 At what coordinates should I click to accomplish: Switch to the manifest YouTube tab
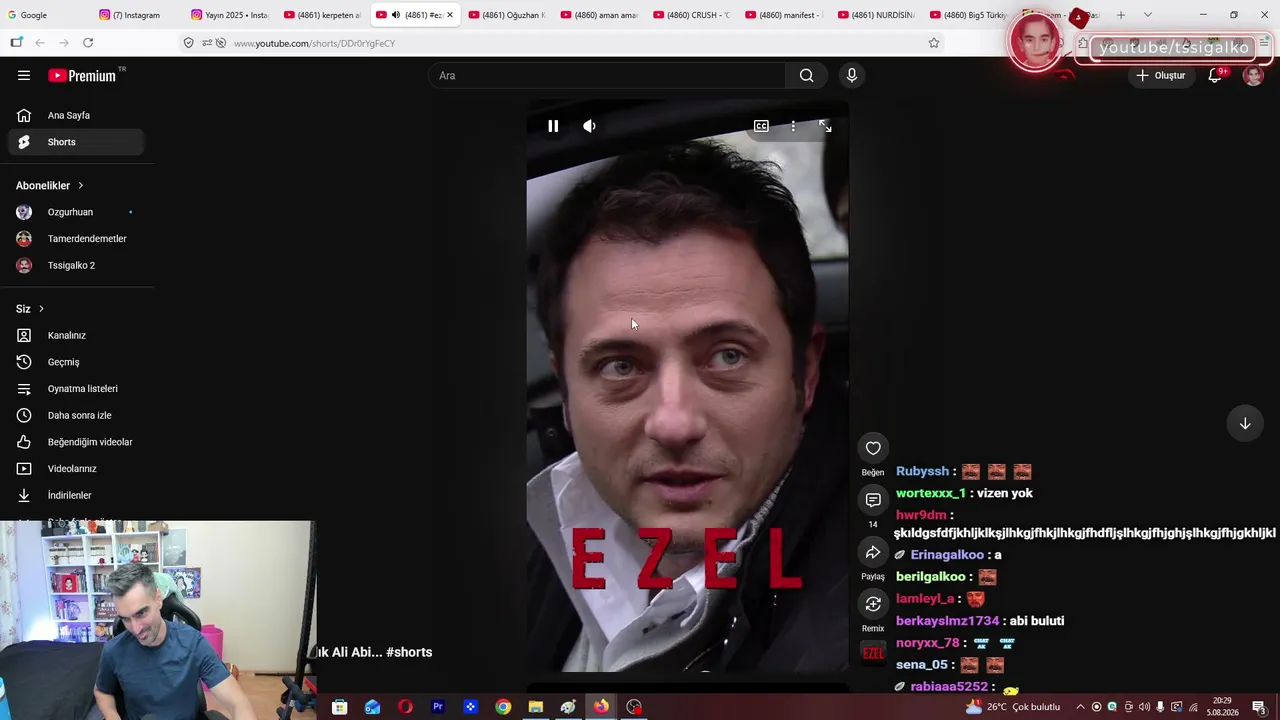(x=782, y=15)
